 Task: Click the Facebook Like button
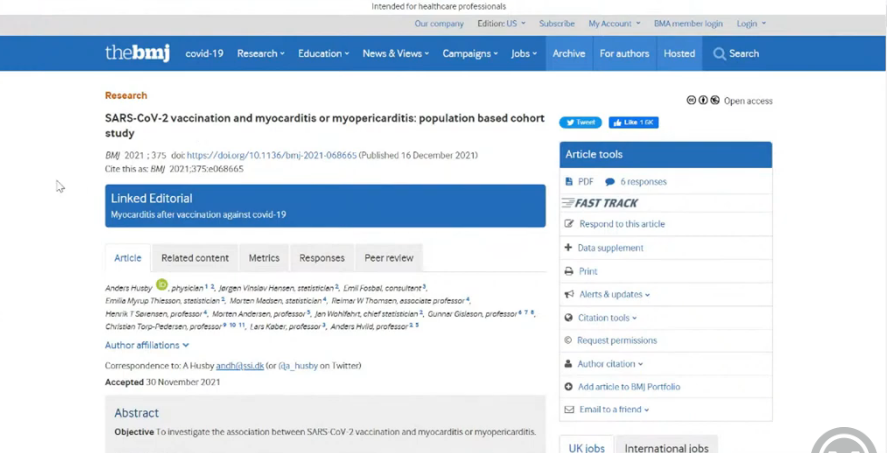(x=634, y=122)
